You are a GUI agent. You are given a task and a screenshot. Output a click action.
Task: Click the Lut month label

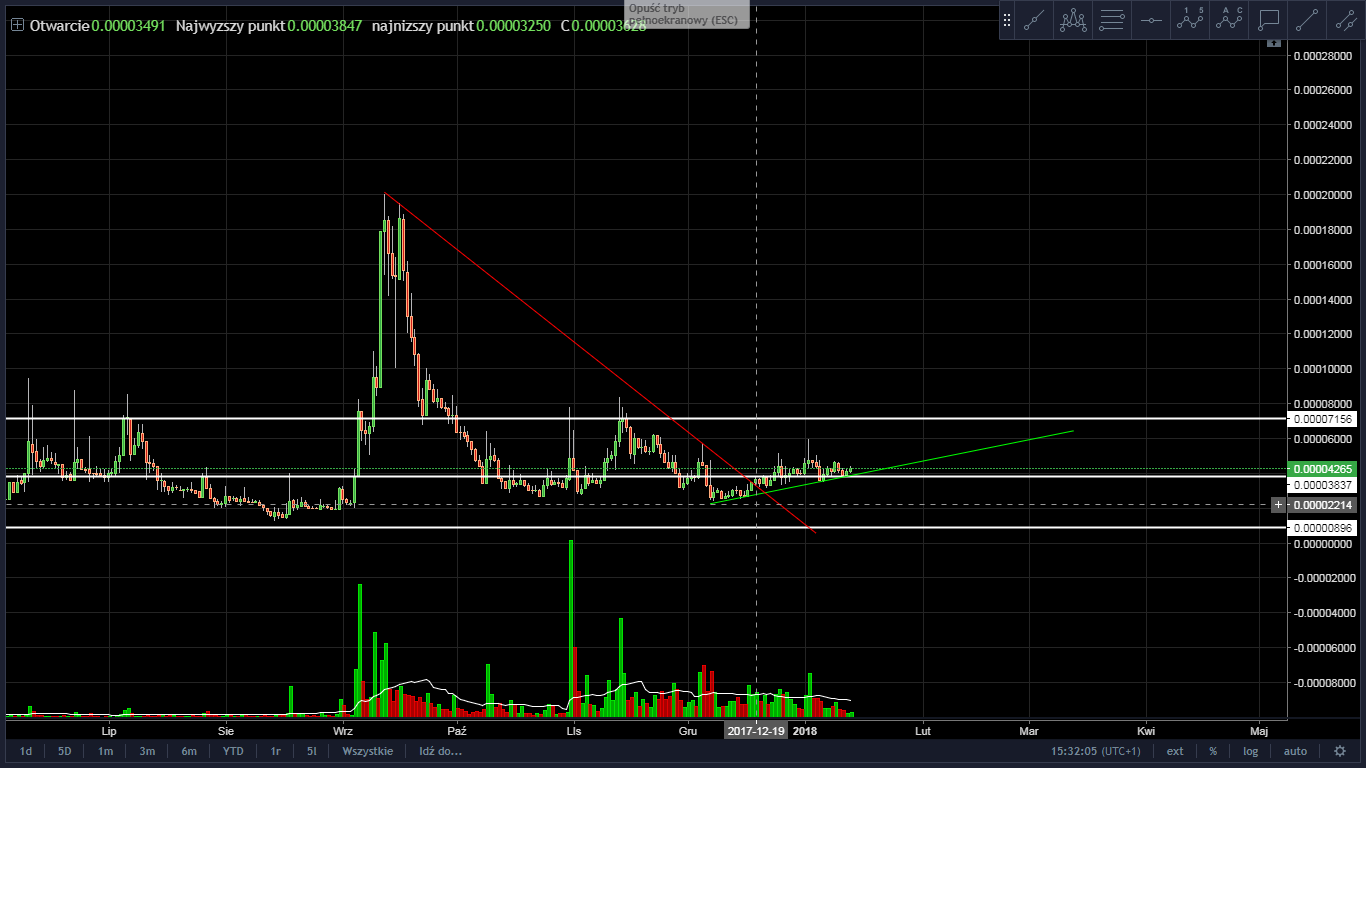[x=923, y=731]
